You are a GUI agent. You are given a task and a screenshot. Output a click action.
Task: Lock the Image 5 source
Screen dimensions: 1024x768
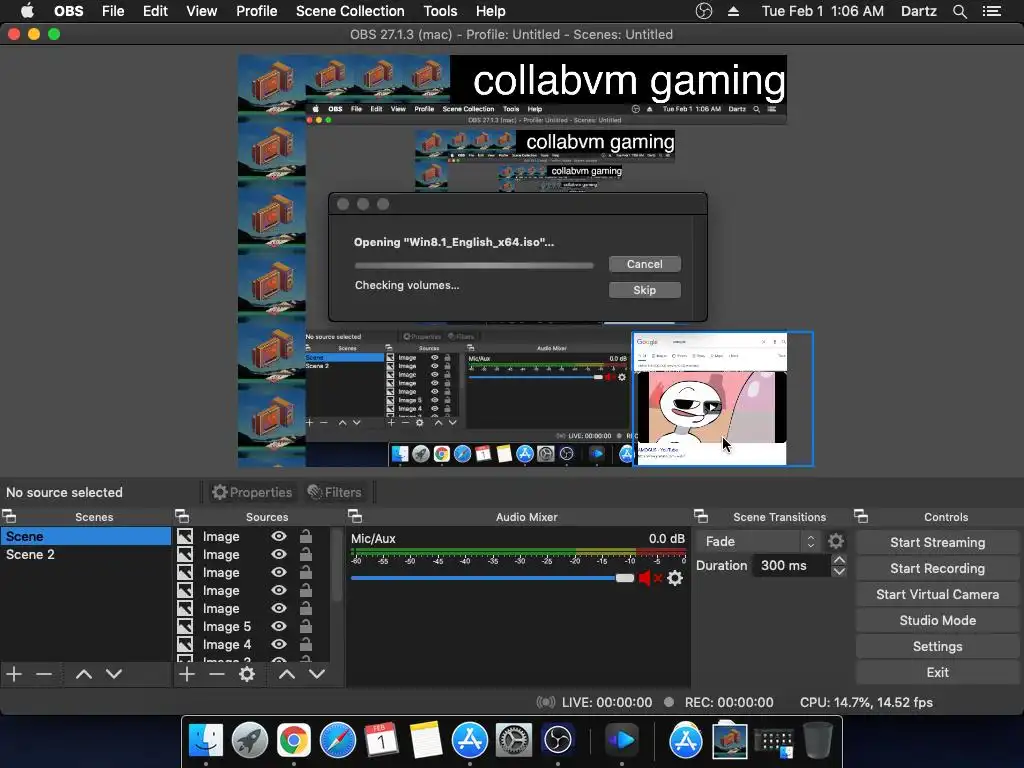coord(306,626)
